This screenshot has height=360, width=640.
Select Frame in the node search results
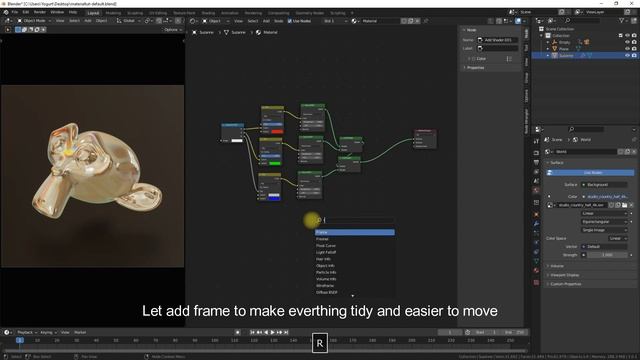tap(355, 232)
